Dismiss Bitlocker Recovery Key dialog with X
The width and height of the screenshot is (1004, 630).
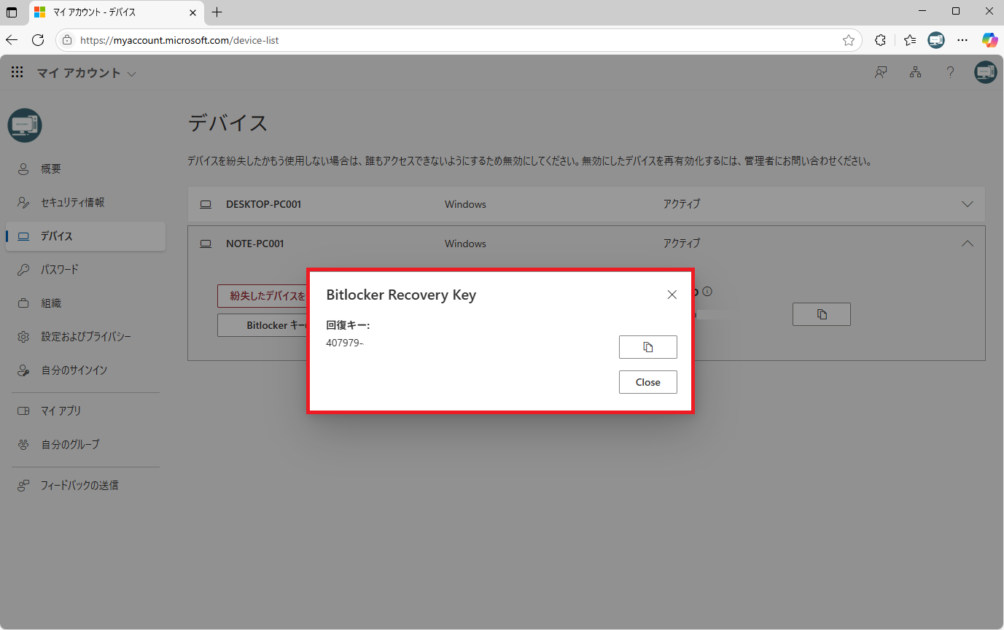(x=672, y=295)
